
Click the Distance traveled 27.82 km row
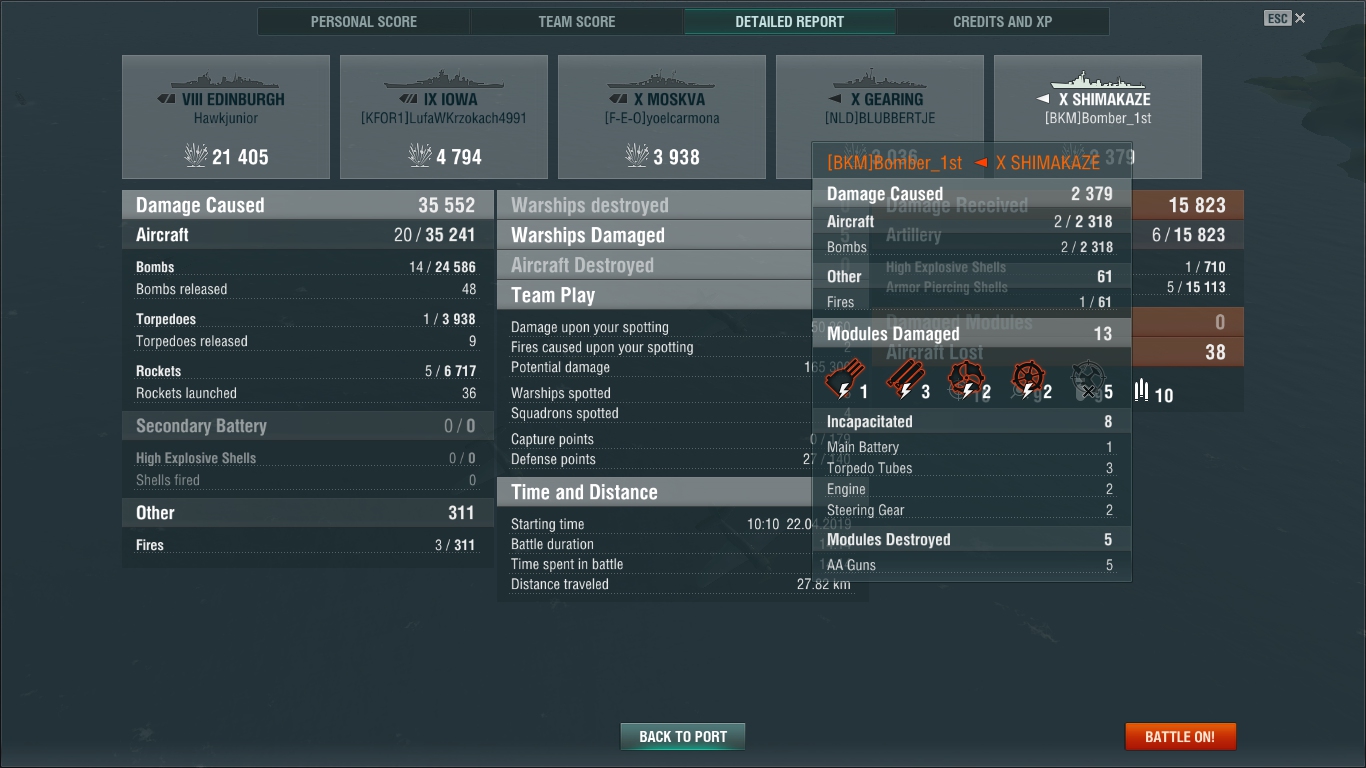(x=680, y=584)
